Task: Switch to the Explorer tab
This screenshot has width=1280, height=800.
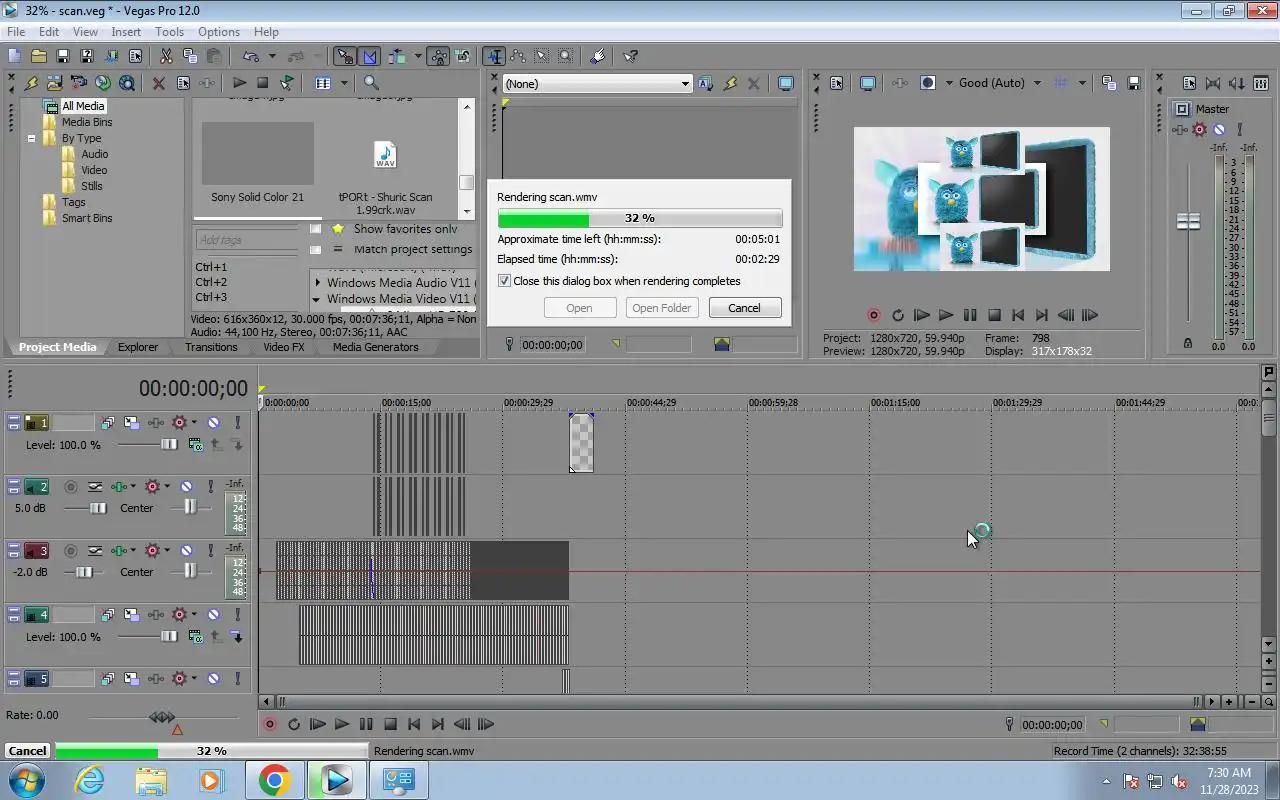Action: tap(138, 347)
